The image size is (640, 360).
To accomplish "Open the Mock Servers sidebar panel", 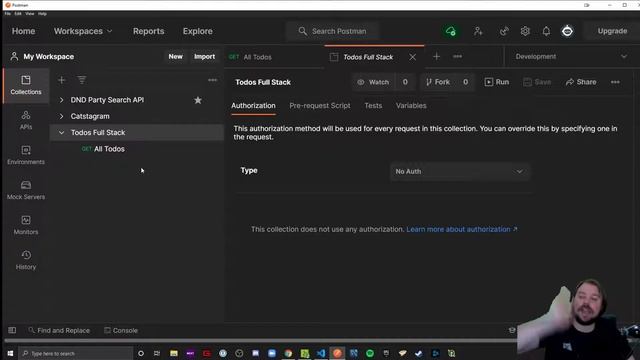I will [26, 190].
